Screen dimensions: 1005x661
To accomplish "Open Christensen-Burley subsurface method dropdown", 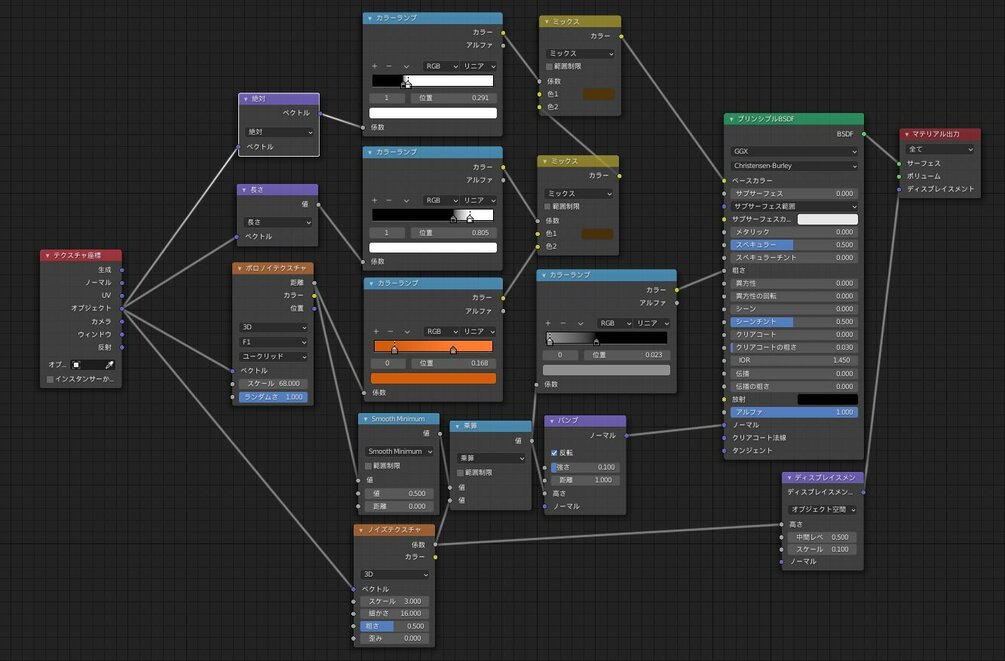I will (794, 165).
